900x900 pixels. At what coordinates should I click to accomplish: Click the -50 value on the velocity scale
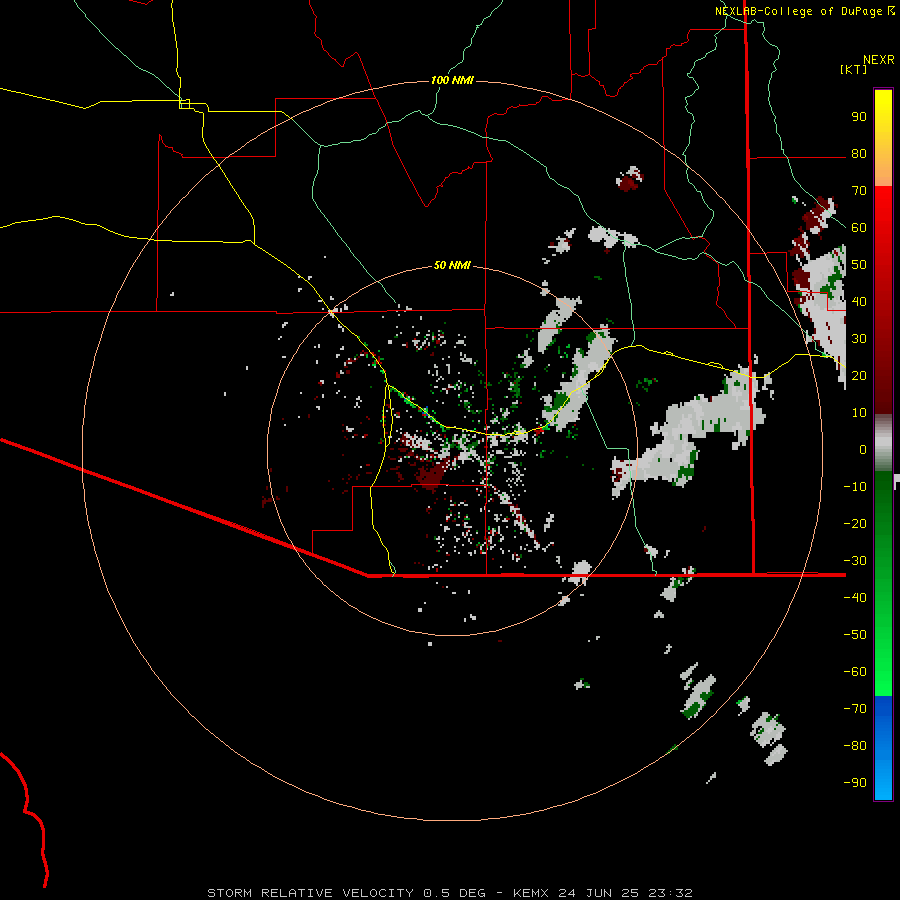(855, 635)
